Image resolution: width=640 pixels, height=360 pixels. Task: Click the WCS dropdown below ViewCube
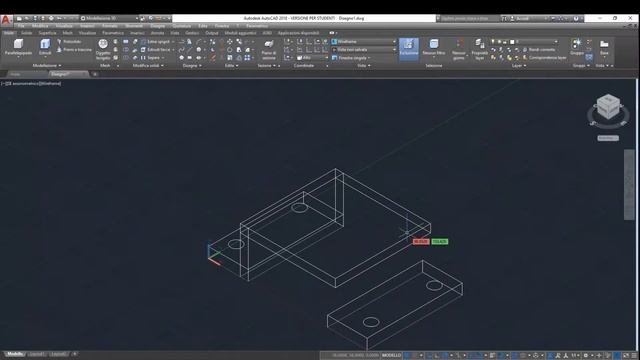pos(608,138)
